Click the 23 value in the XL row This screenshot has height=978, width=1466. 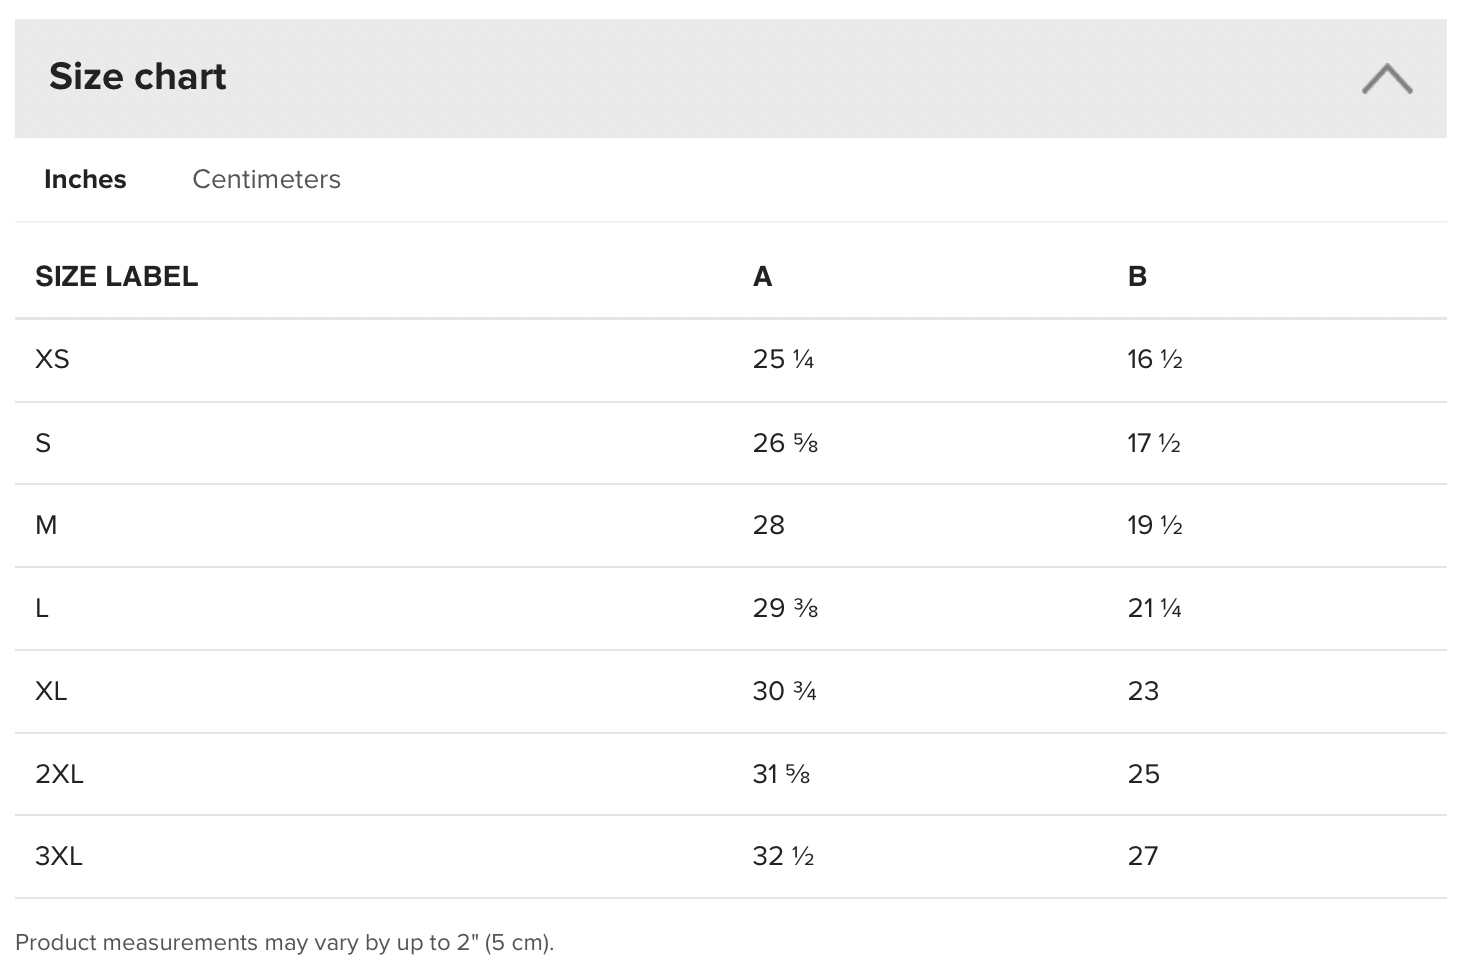point(1143,691)
